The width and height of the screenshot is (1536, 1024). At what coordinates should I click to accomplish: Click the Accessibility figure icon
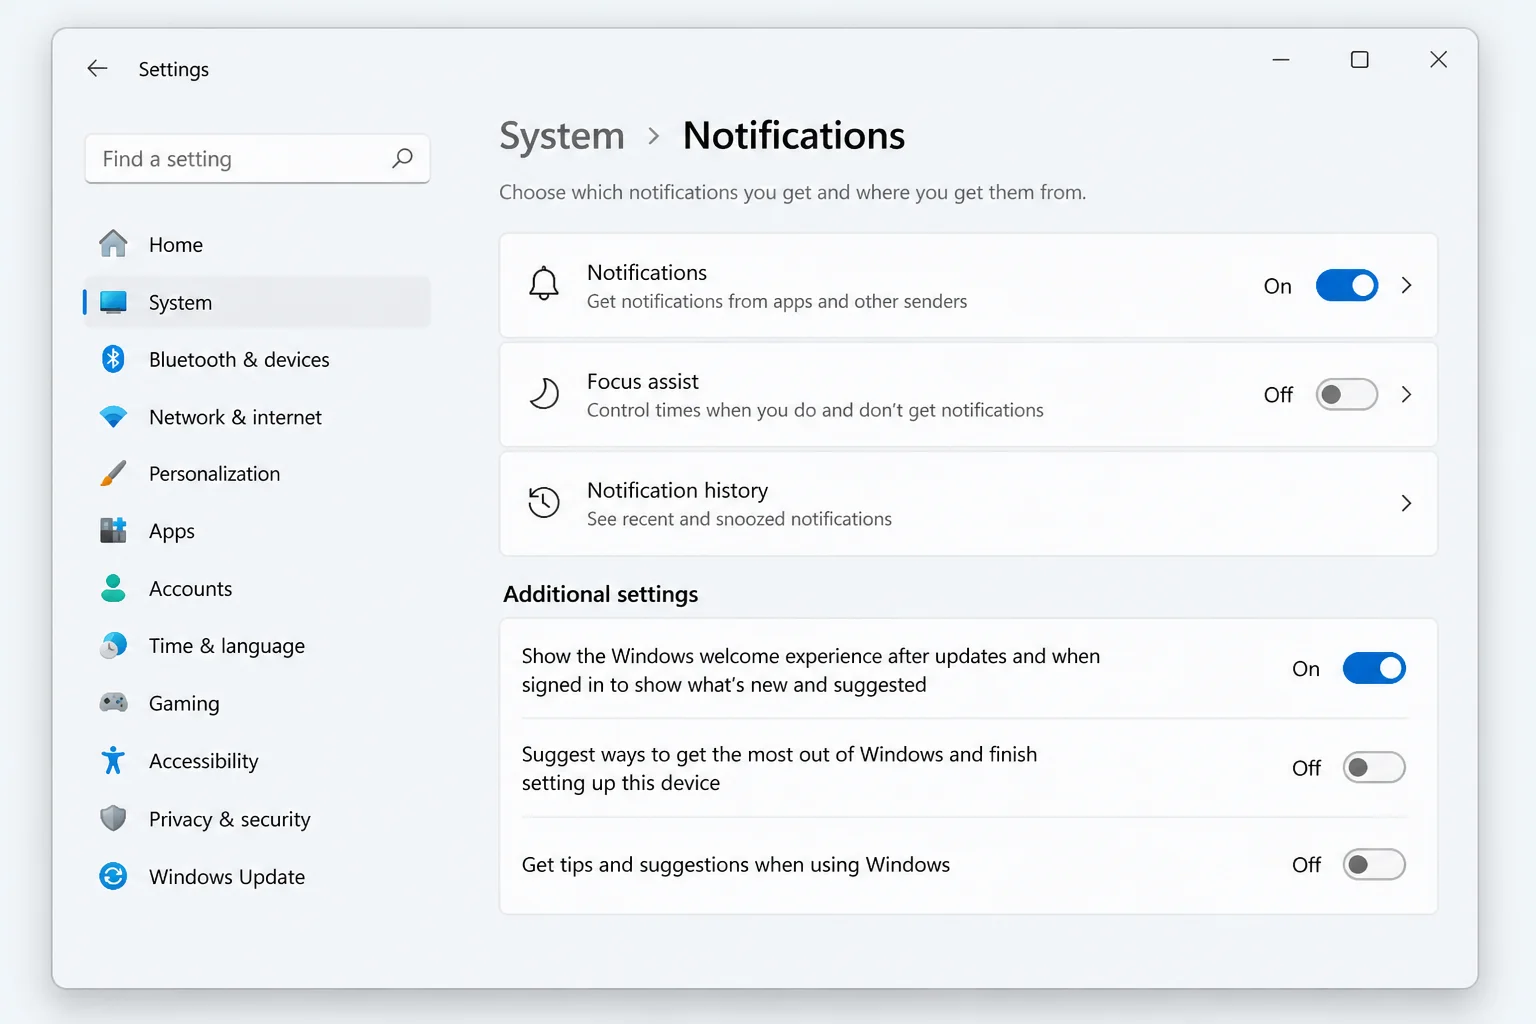(113, 761)
